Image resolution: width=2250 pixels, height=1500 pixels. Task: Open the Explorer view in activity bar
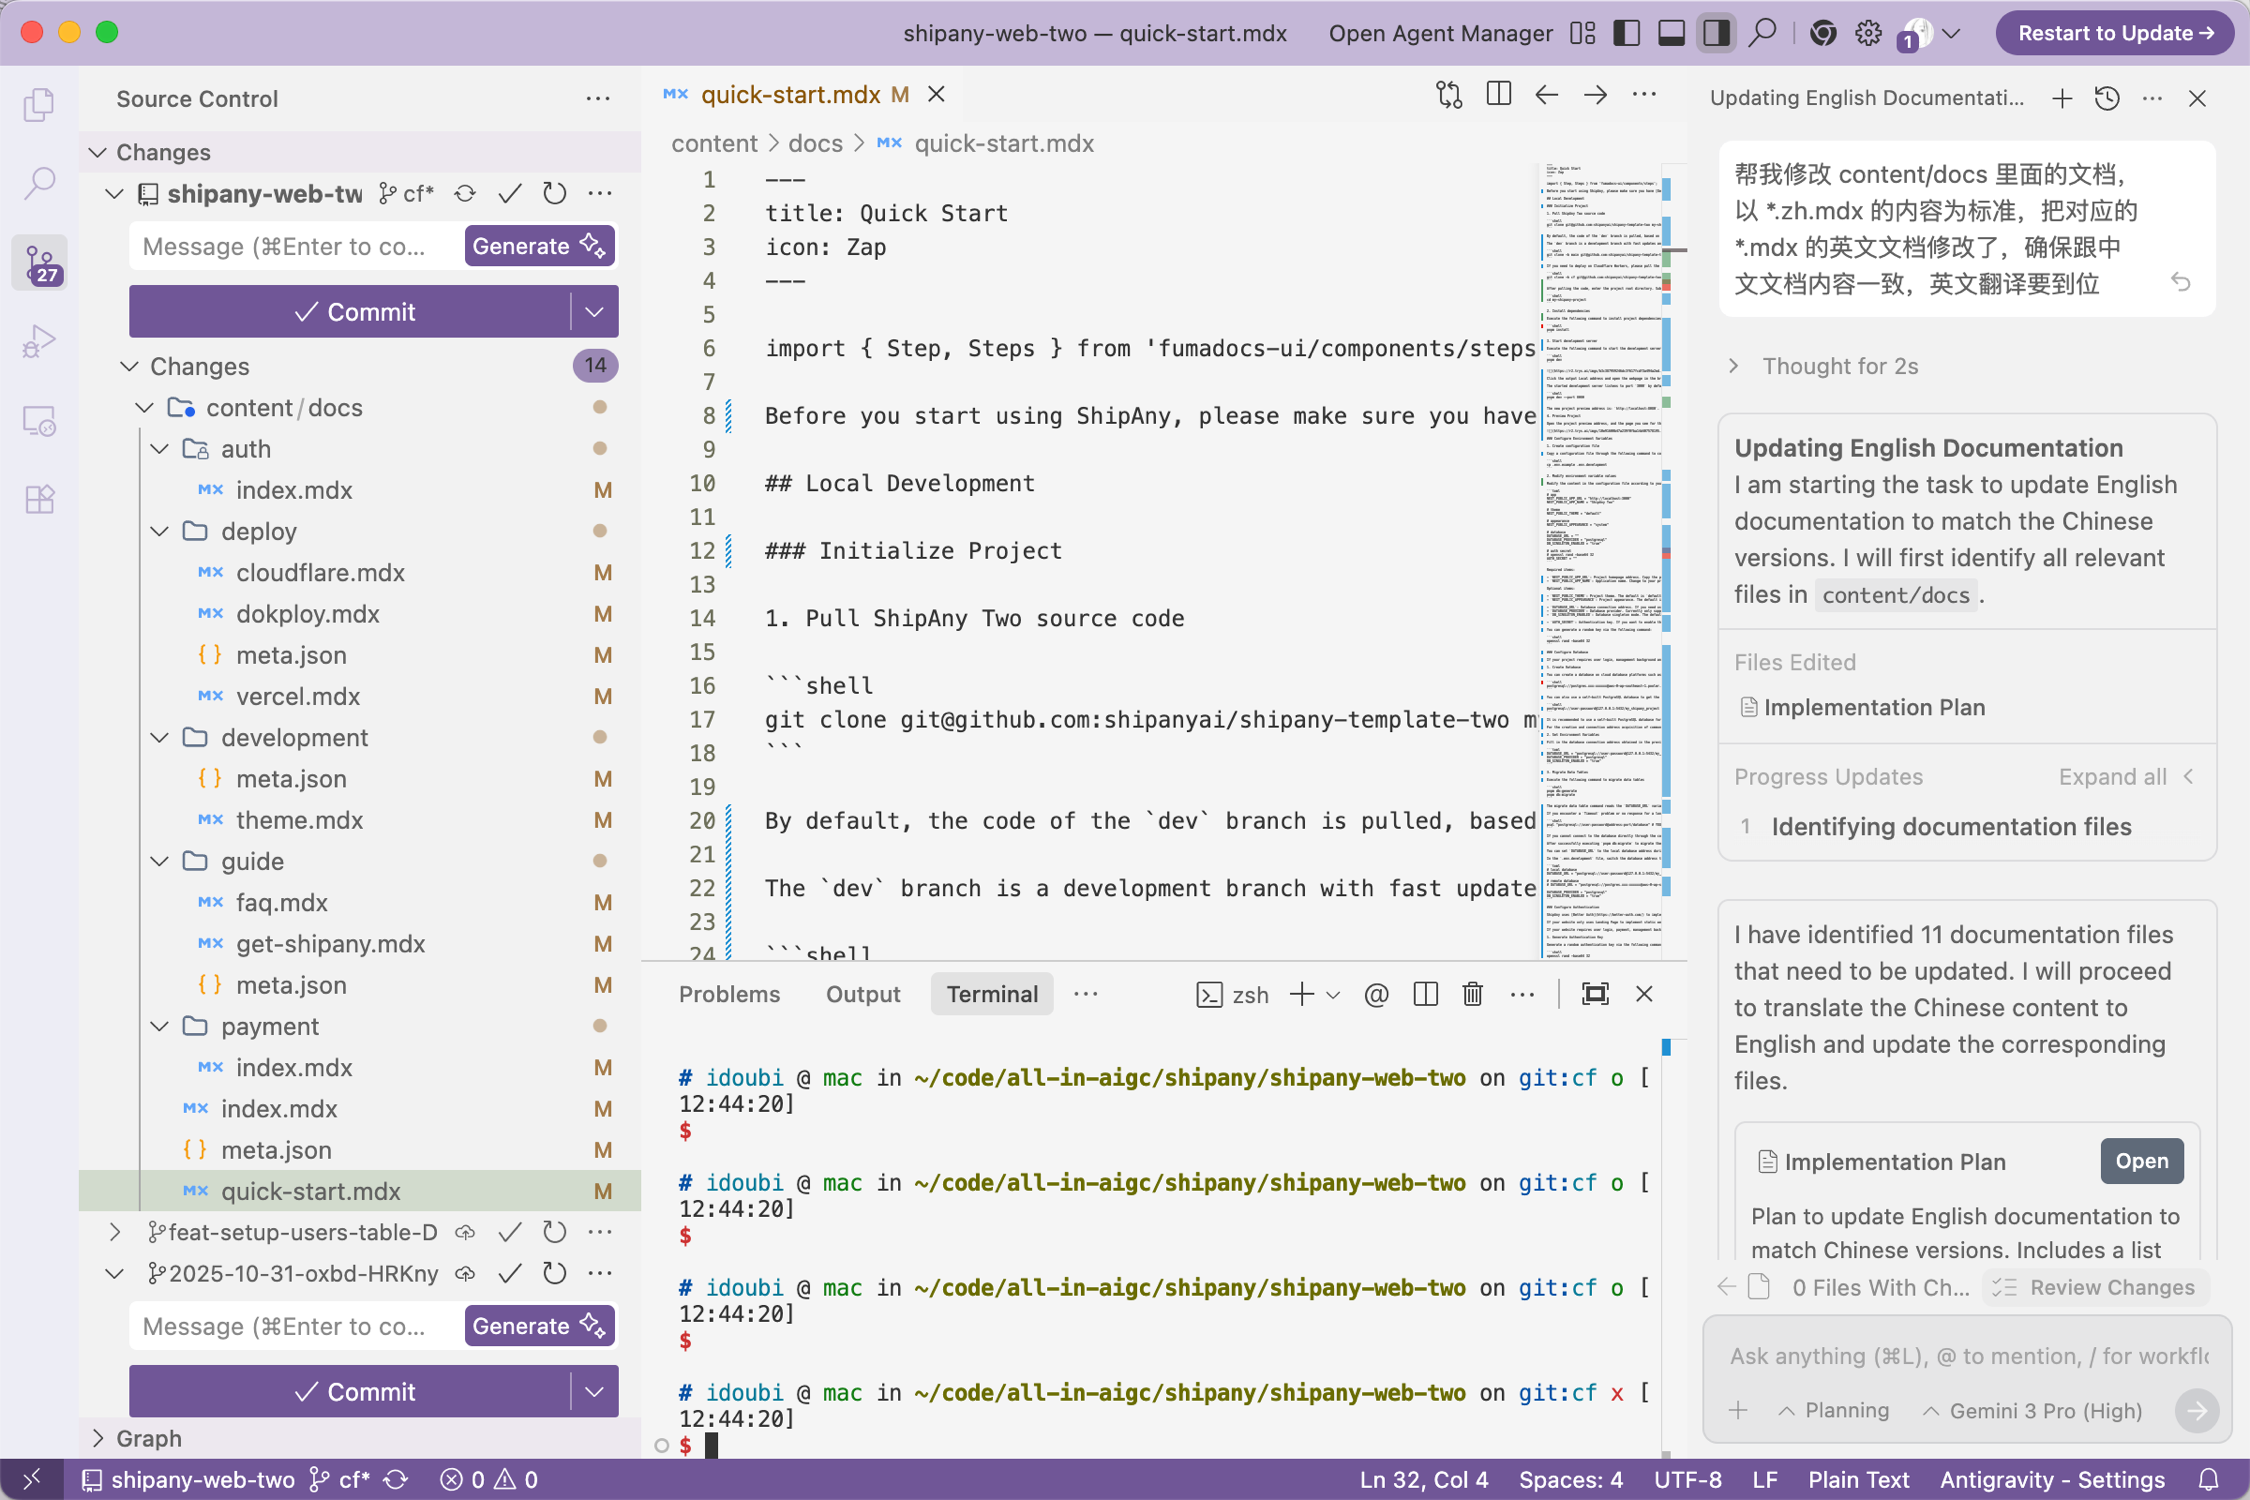coord(39,104)
